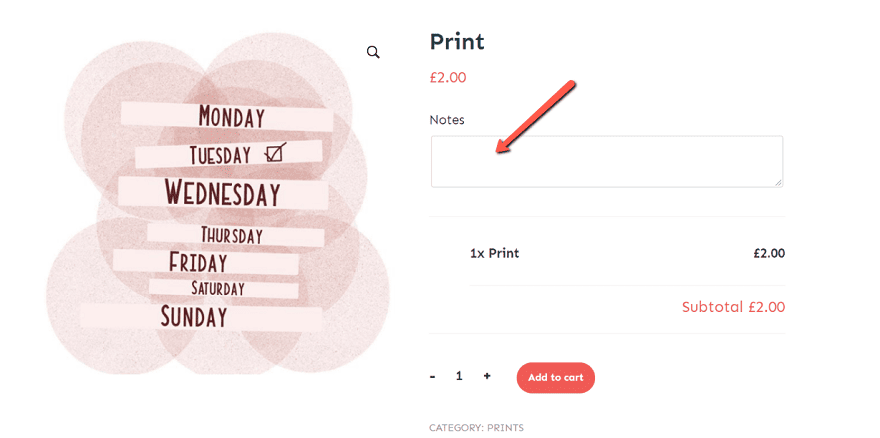
Task: Click the checkbox drawn beside Tuesday
Action: [276, 153]
